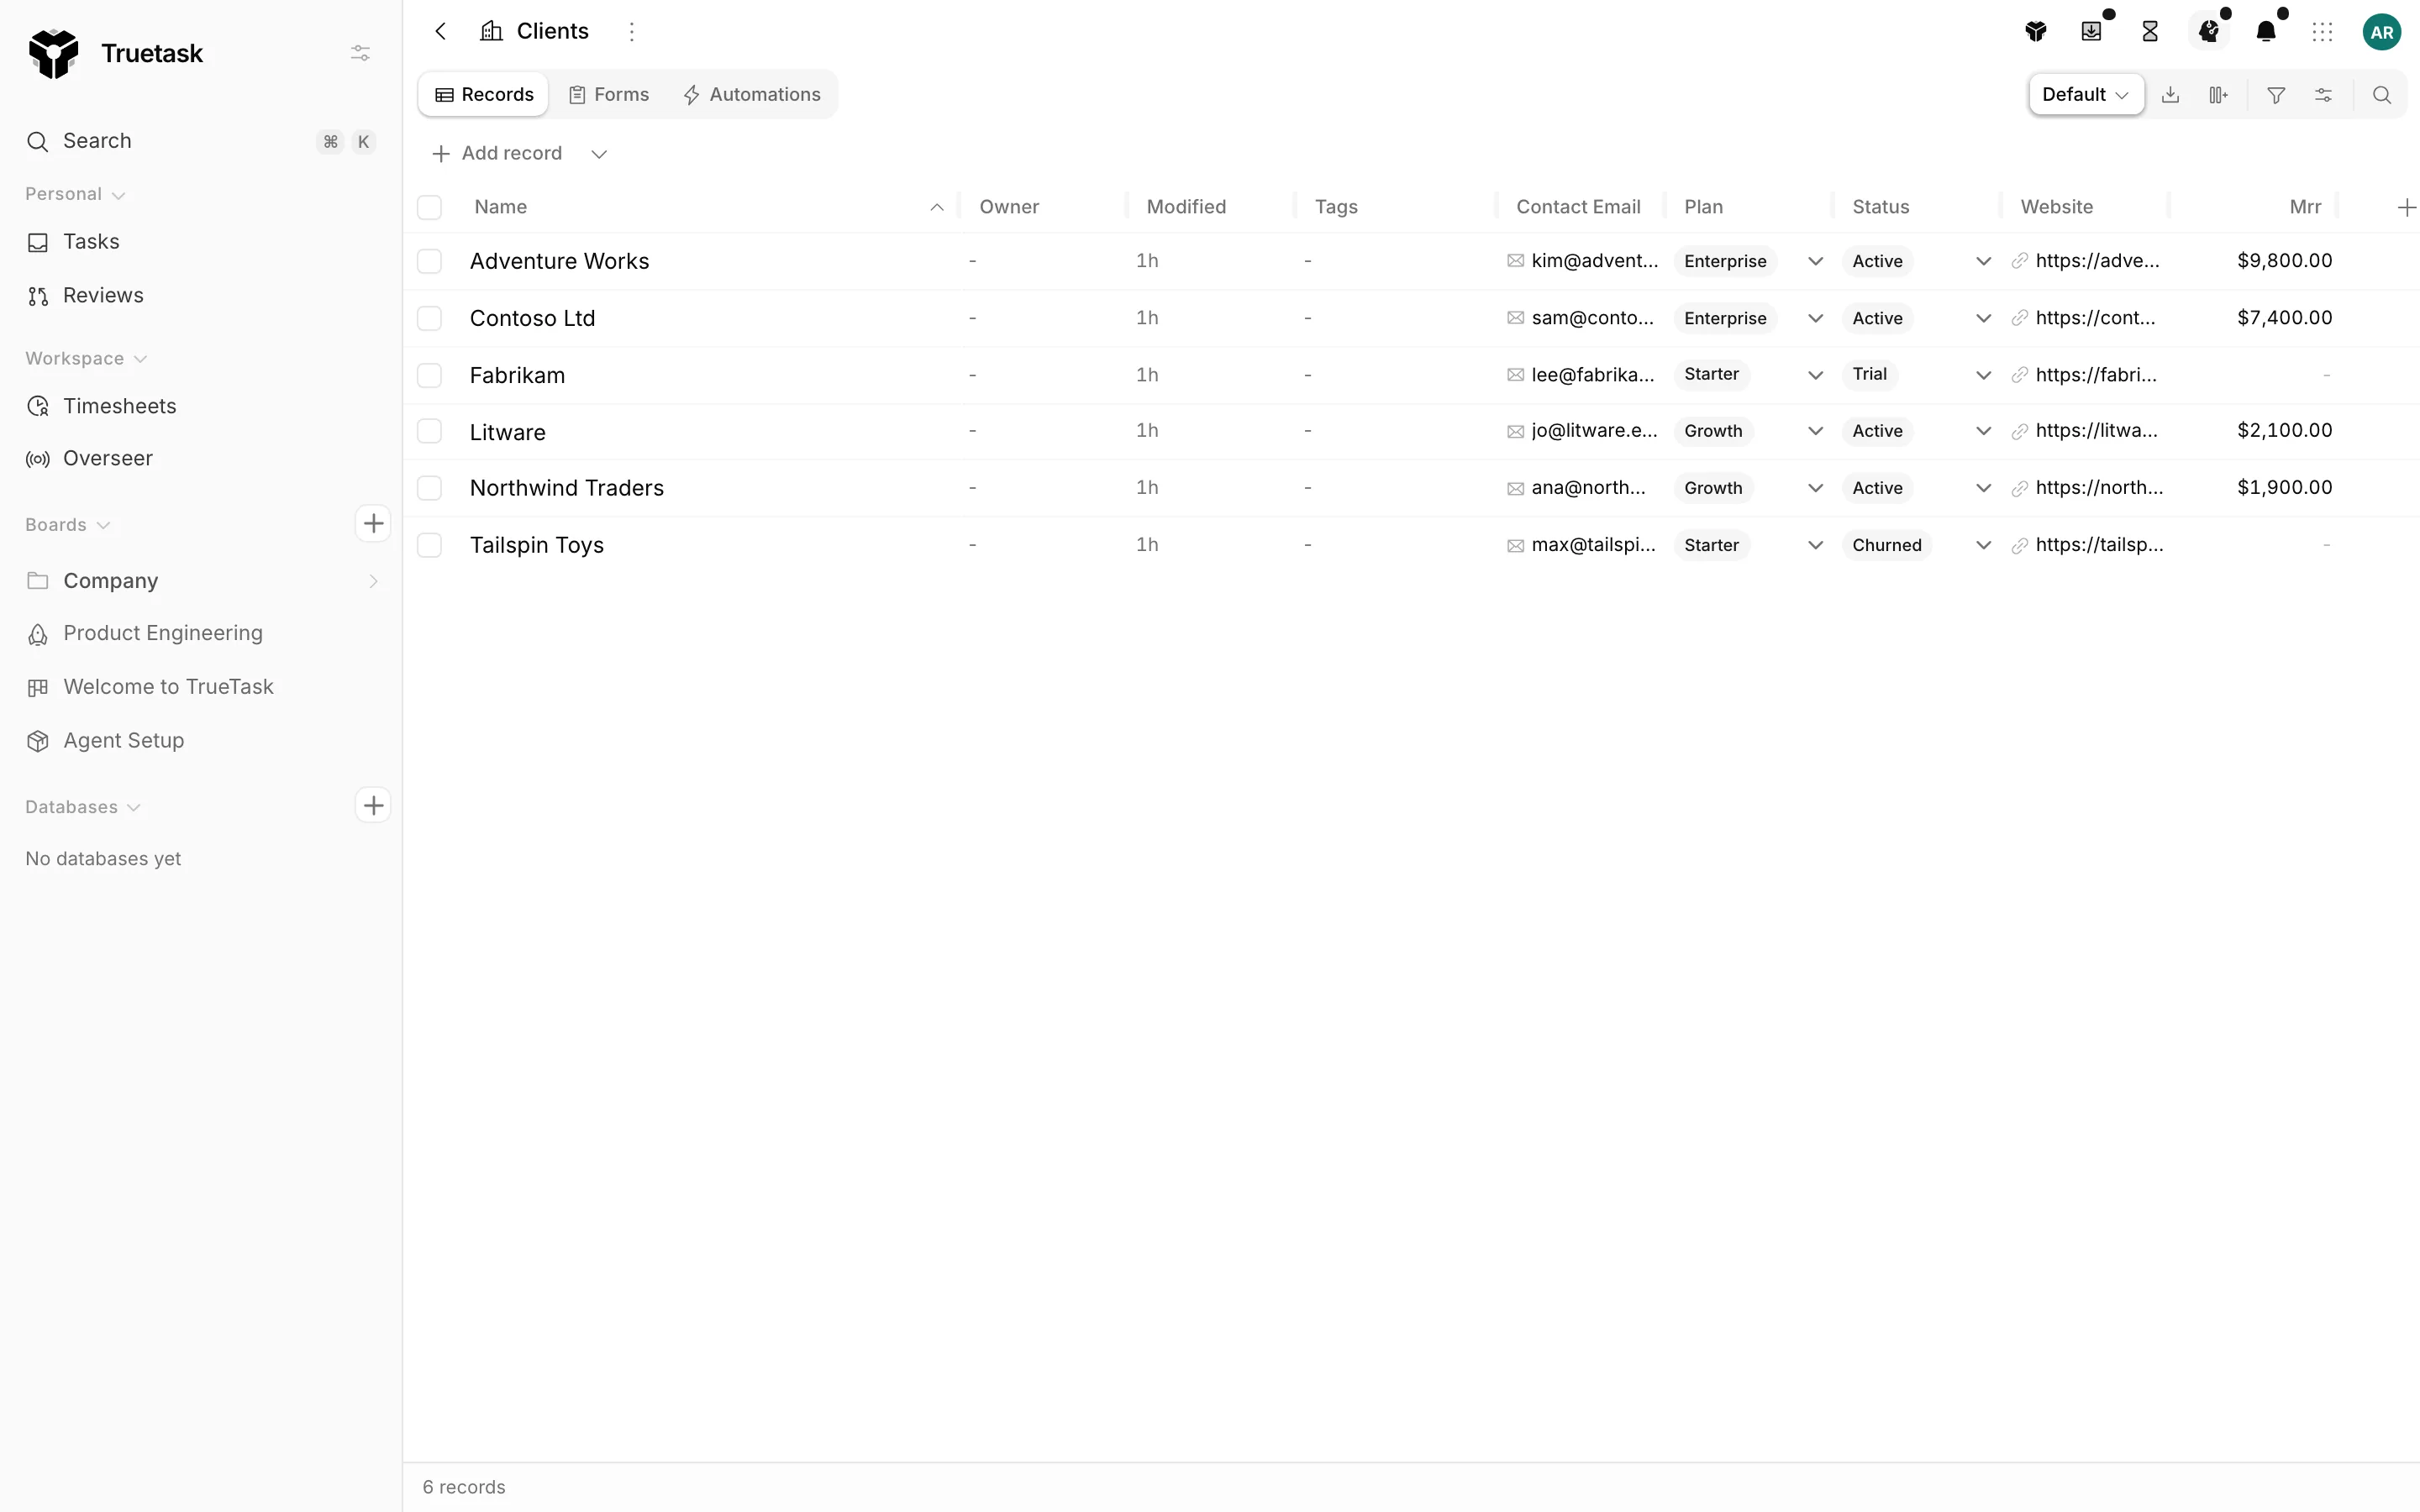Collapse the Boards section
The width and height of the screenshot is (2420, 1512).
point(67,524)
